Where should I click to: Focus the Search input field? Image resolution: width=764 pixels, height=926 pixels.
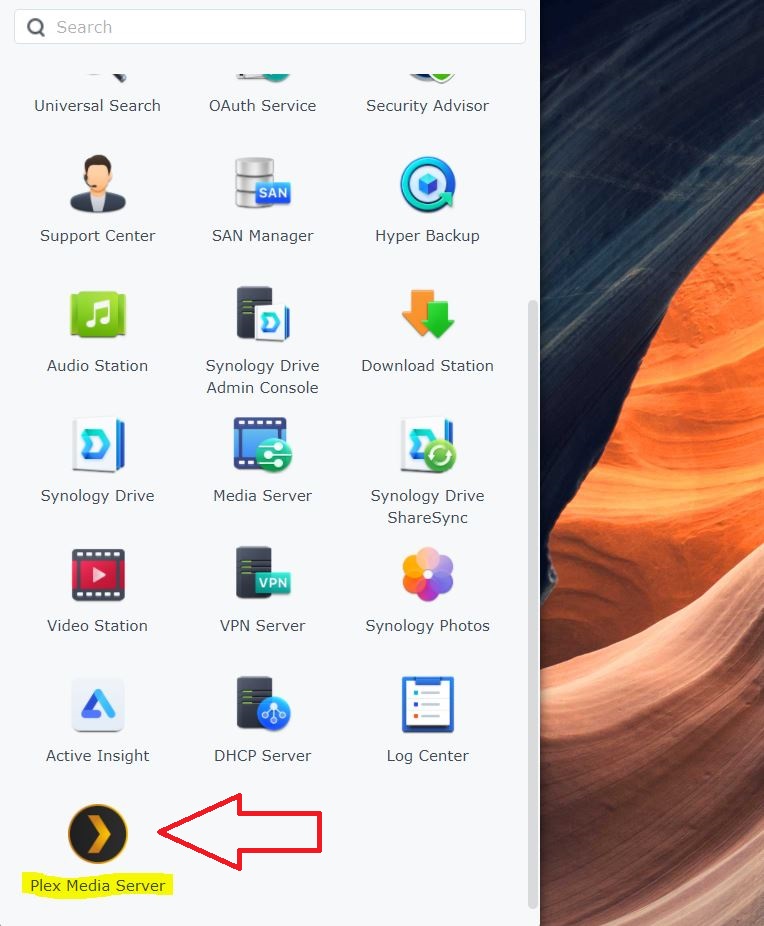[x=270, y=27]
